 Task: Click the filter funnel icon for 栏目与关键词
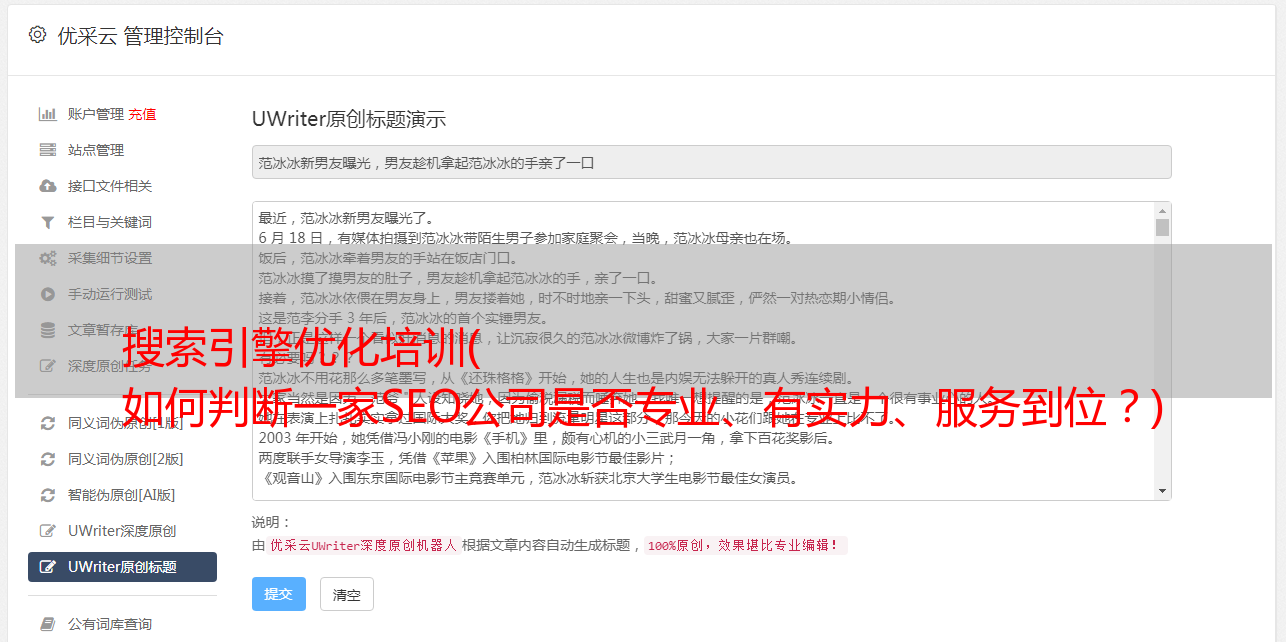47,222
